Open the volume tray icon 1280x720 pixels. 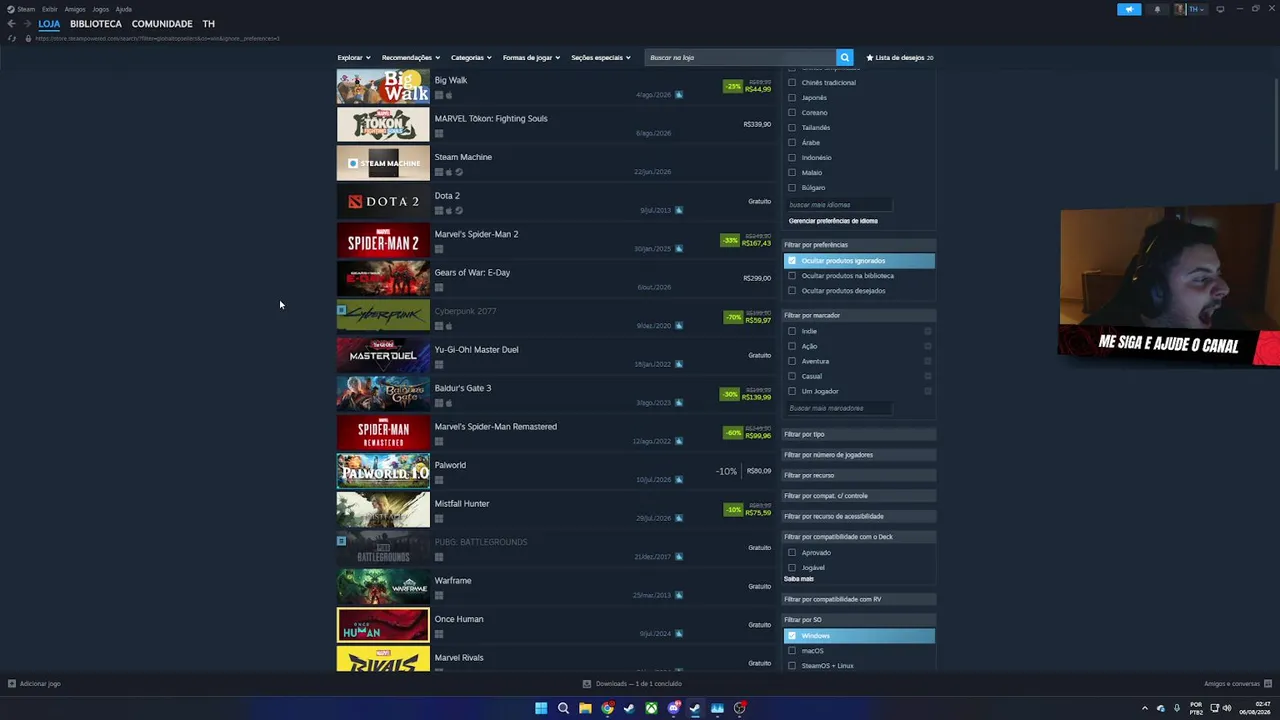tap(1227, 708)
